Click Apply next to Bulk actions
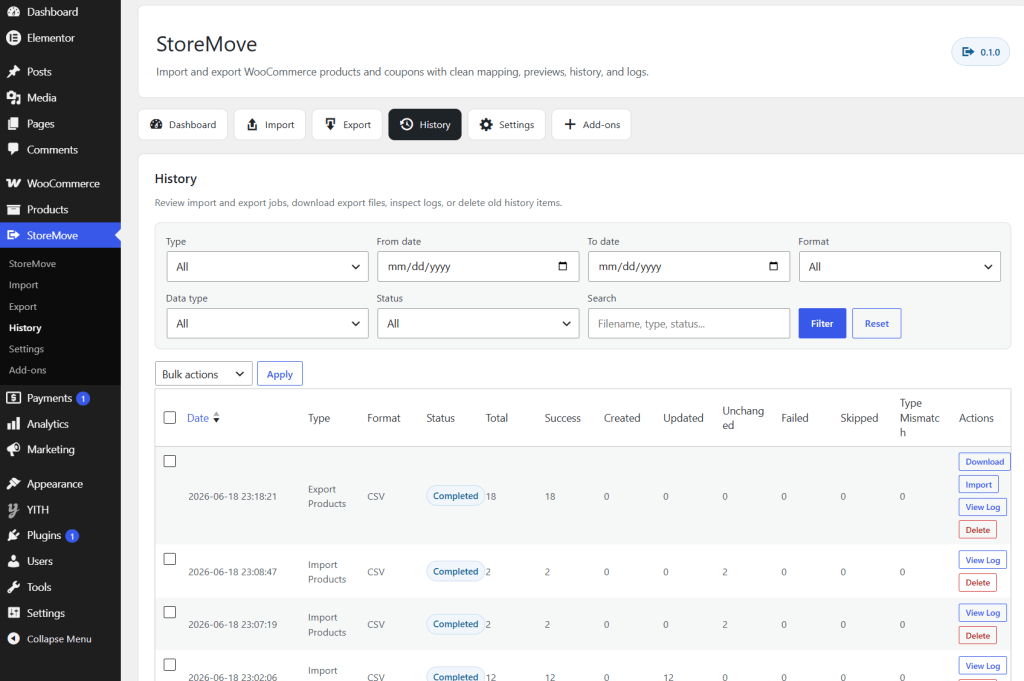 (x=280, y=374)
